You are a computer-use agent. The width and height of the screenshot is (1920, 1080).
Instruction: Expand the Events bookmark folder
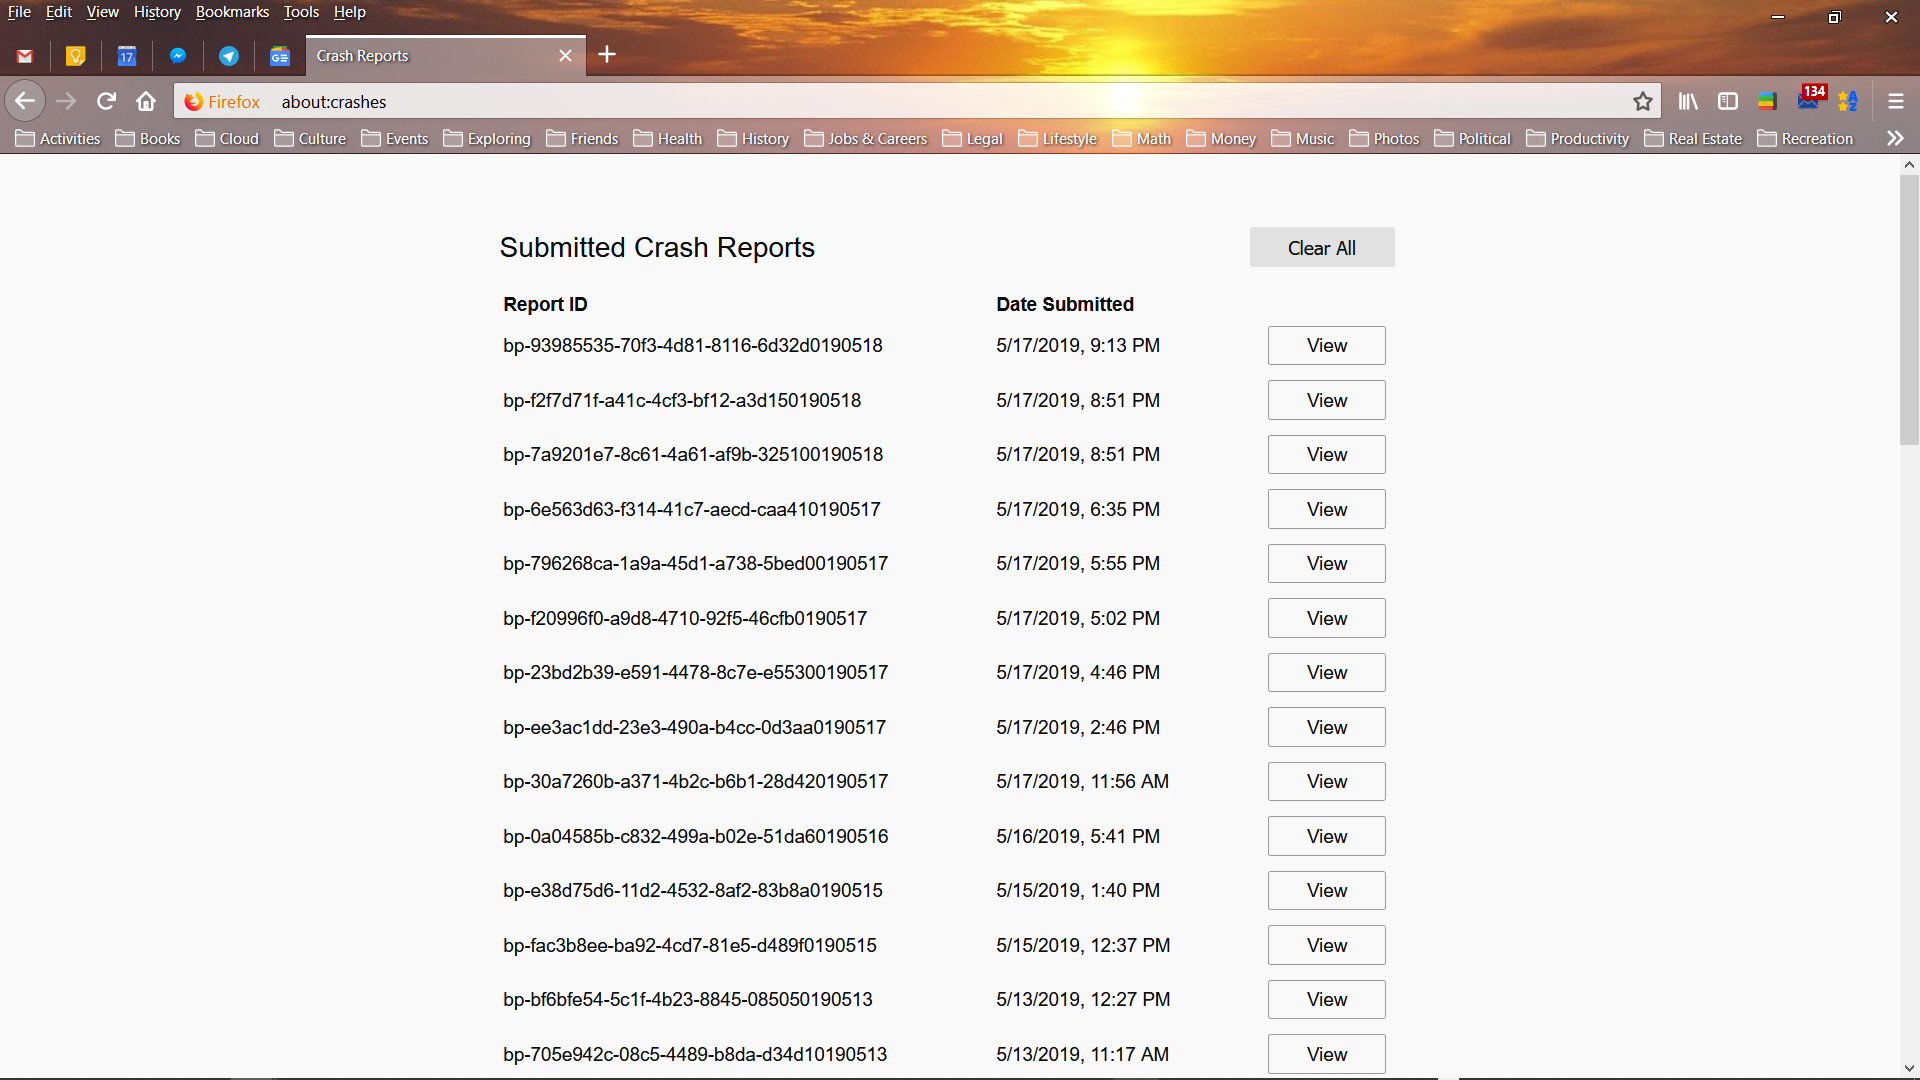[x=395, y=138]
